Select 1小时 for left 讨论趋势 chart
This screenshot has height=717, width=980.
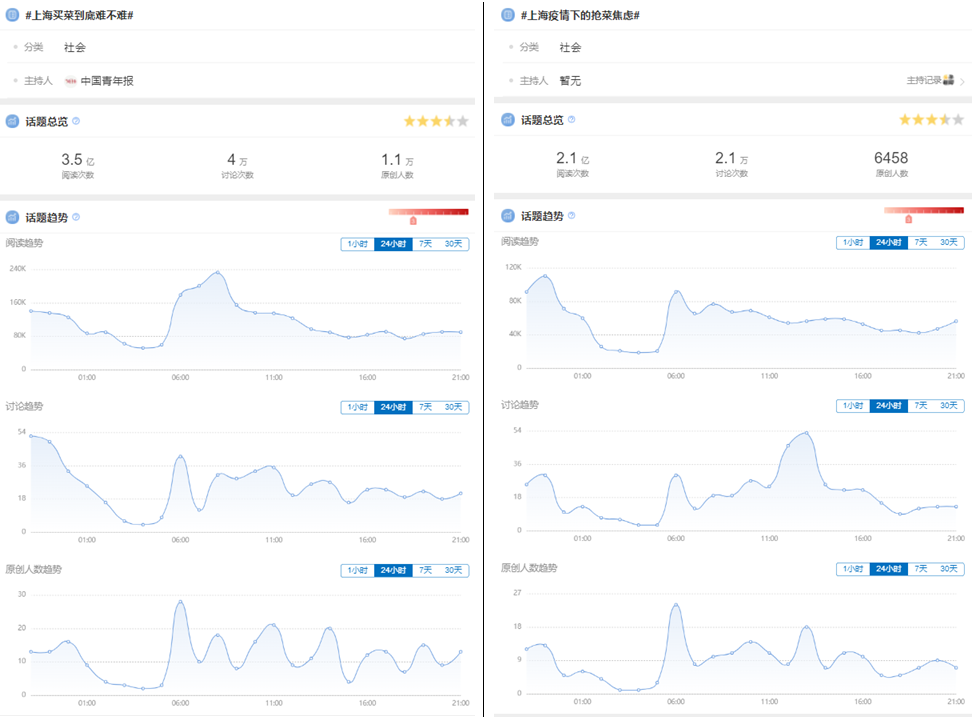coord(358,407)
